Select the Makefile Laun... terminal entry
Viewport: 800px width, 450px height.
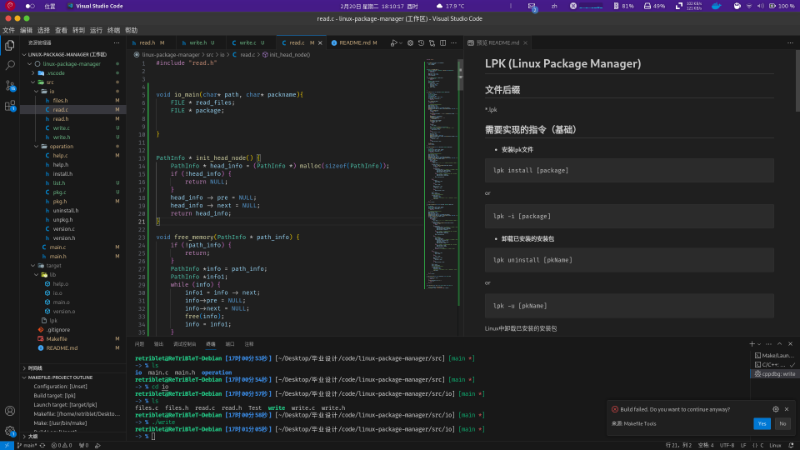(x=774, y=356)
